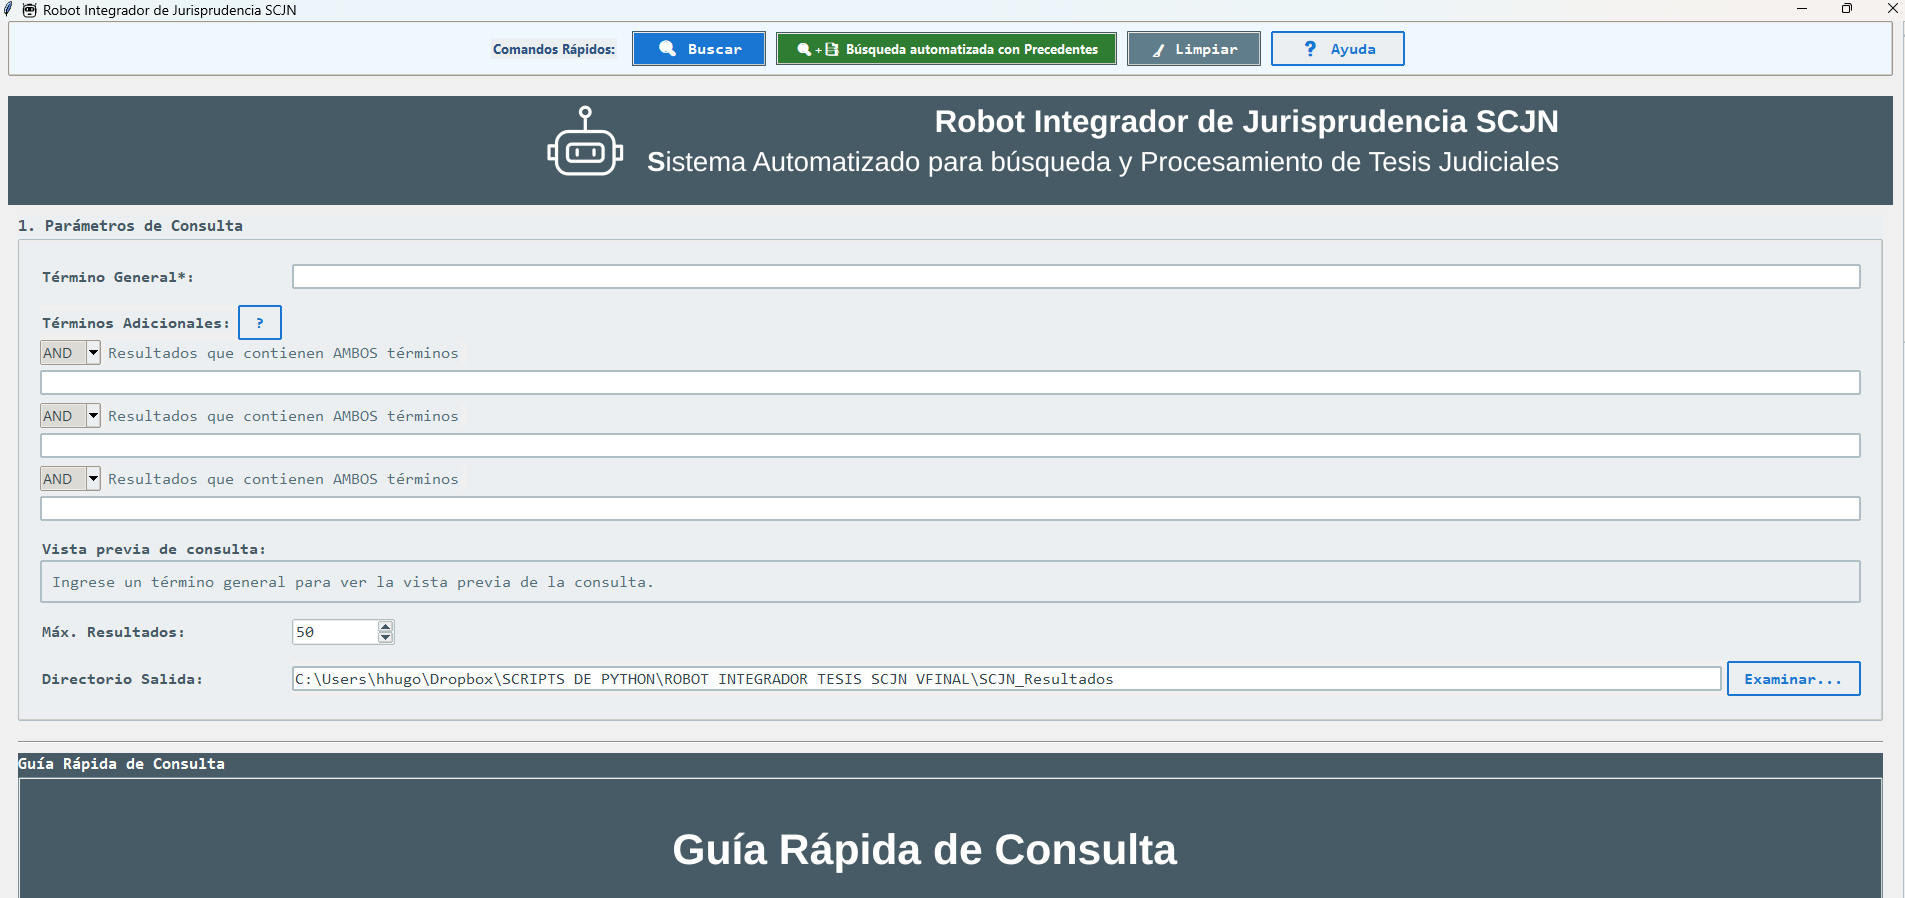Focus the Término General input field
Screen dimensions: 1905x898
[1076, 277]
